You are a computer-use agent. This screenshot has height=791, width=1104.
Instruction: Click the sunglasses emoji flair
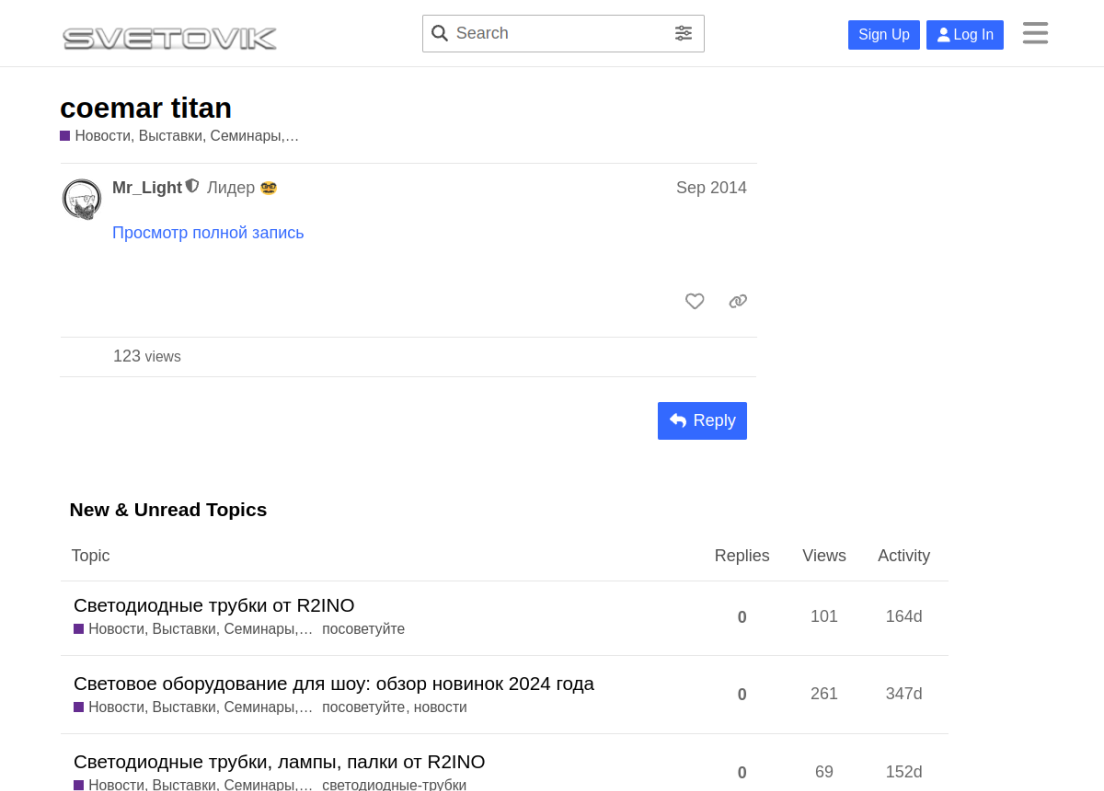coord(268,187)
